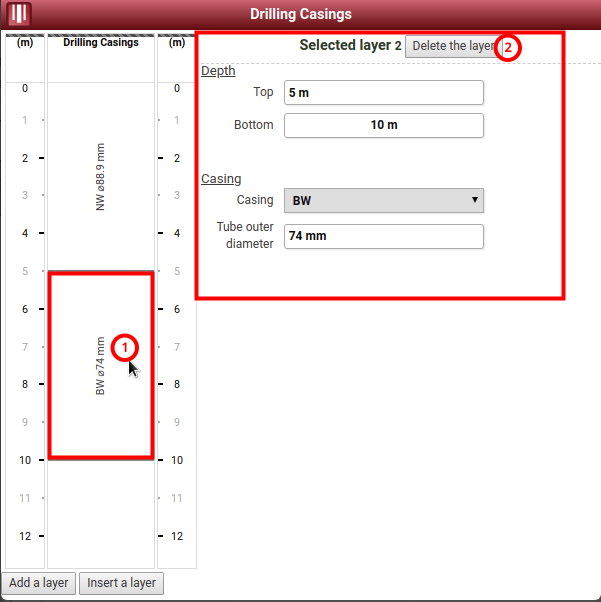
Task: Click the Depth section heading
Action: click(218, 71)
